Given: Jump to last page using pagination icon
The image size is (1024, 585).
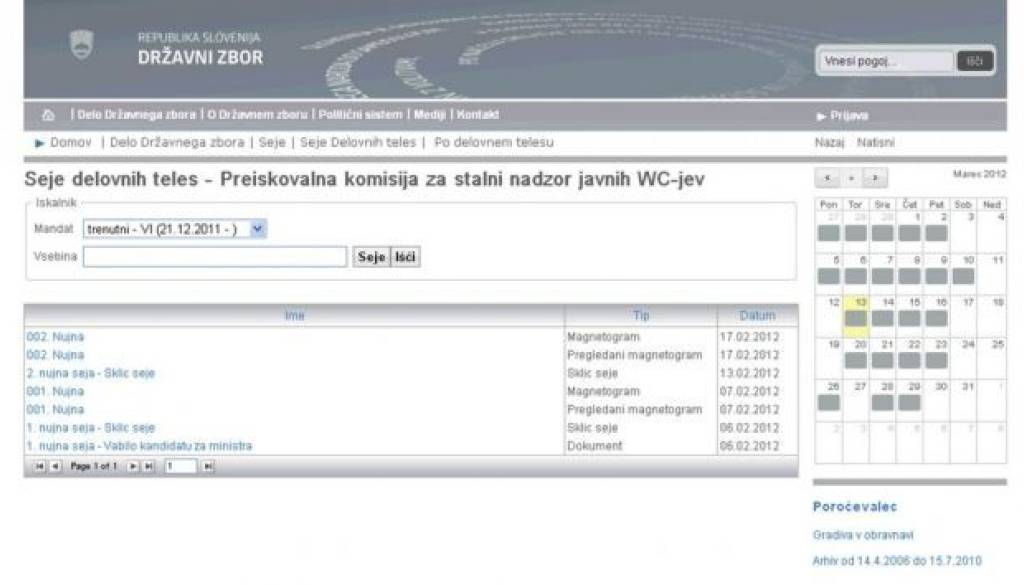Looking at the screenshot, I should click(148, 467).
